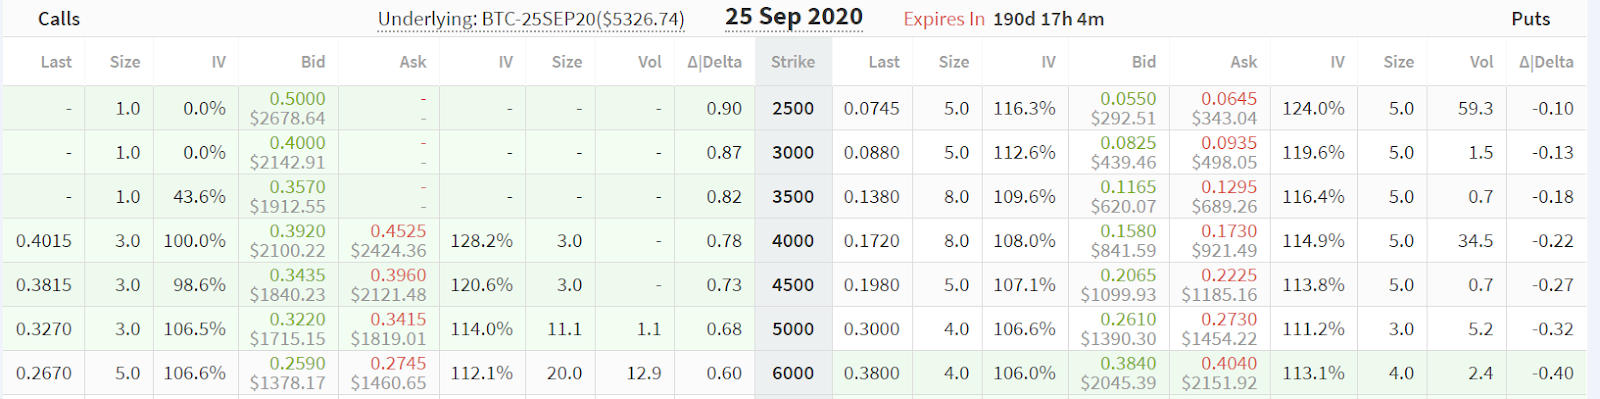
Task: Click the puts Vol column header
Action: point(1482,62)
